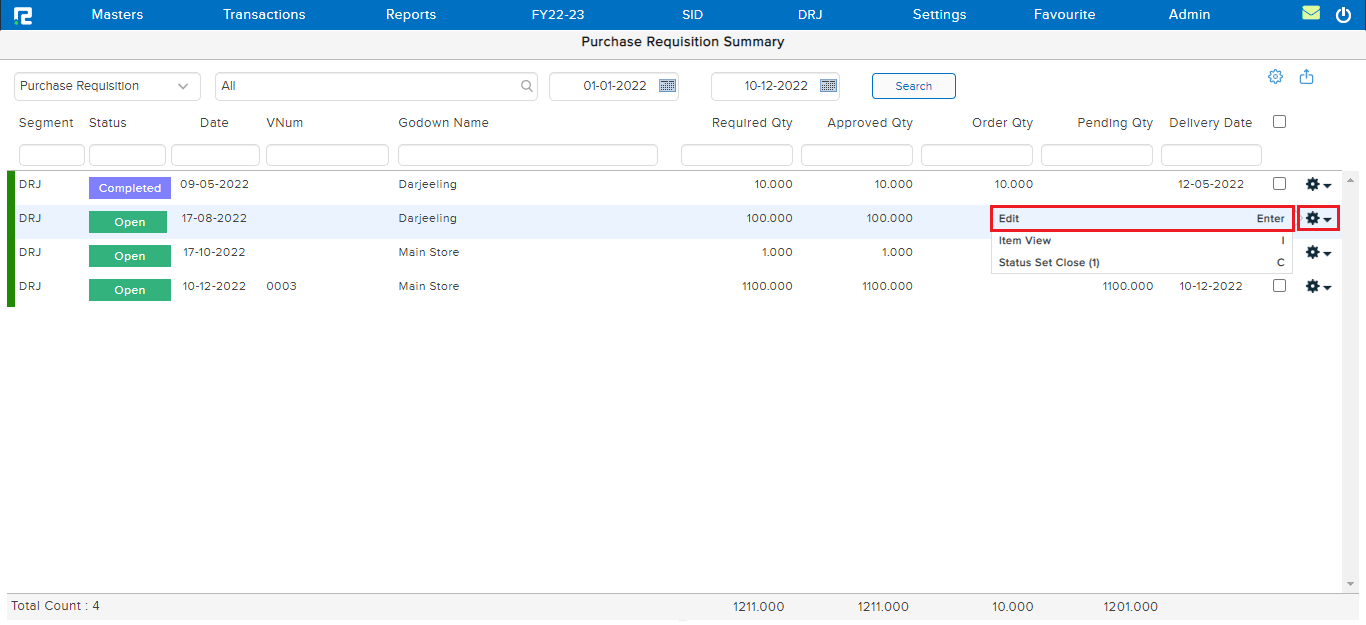
Task: Tick the checkbox for VNum 0003 row
Action: tap(1279, 286)
